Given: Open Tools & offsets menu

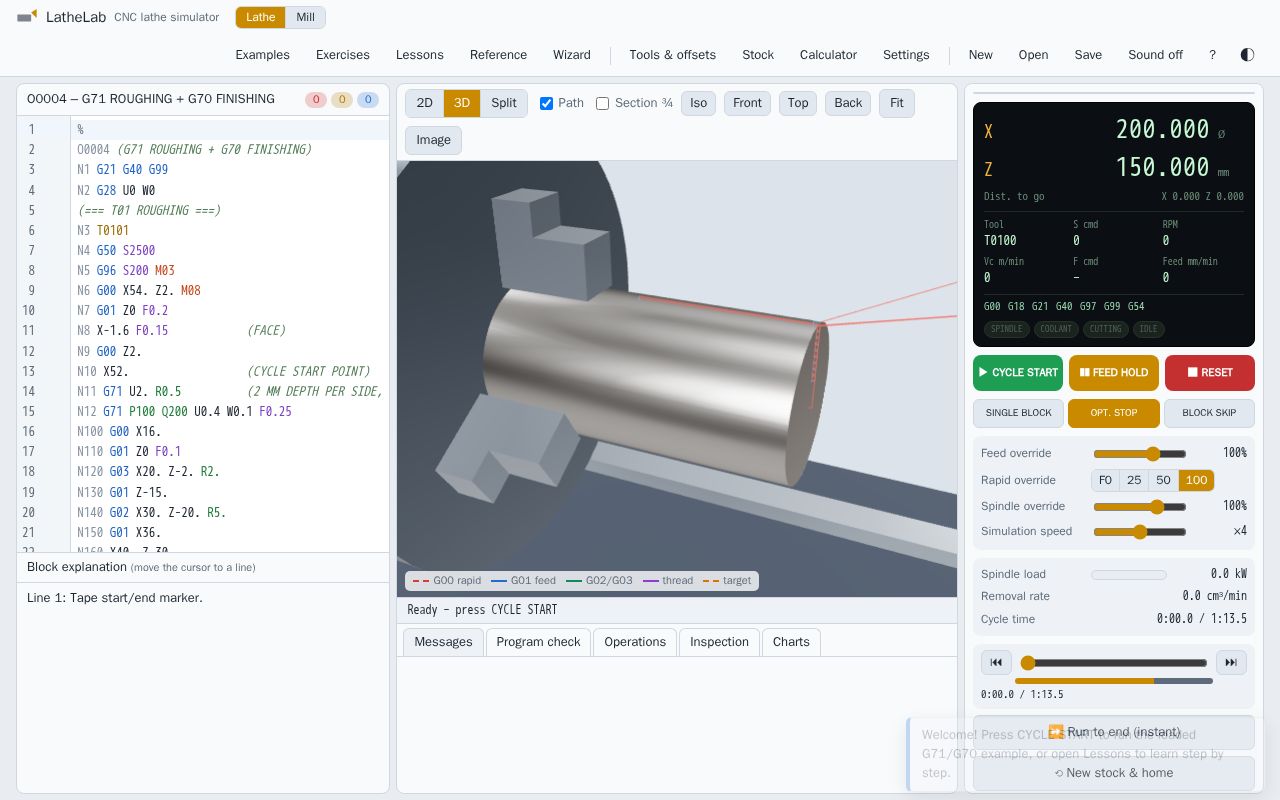Looking at the screenshot, I should coord(672,55).
